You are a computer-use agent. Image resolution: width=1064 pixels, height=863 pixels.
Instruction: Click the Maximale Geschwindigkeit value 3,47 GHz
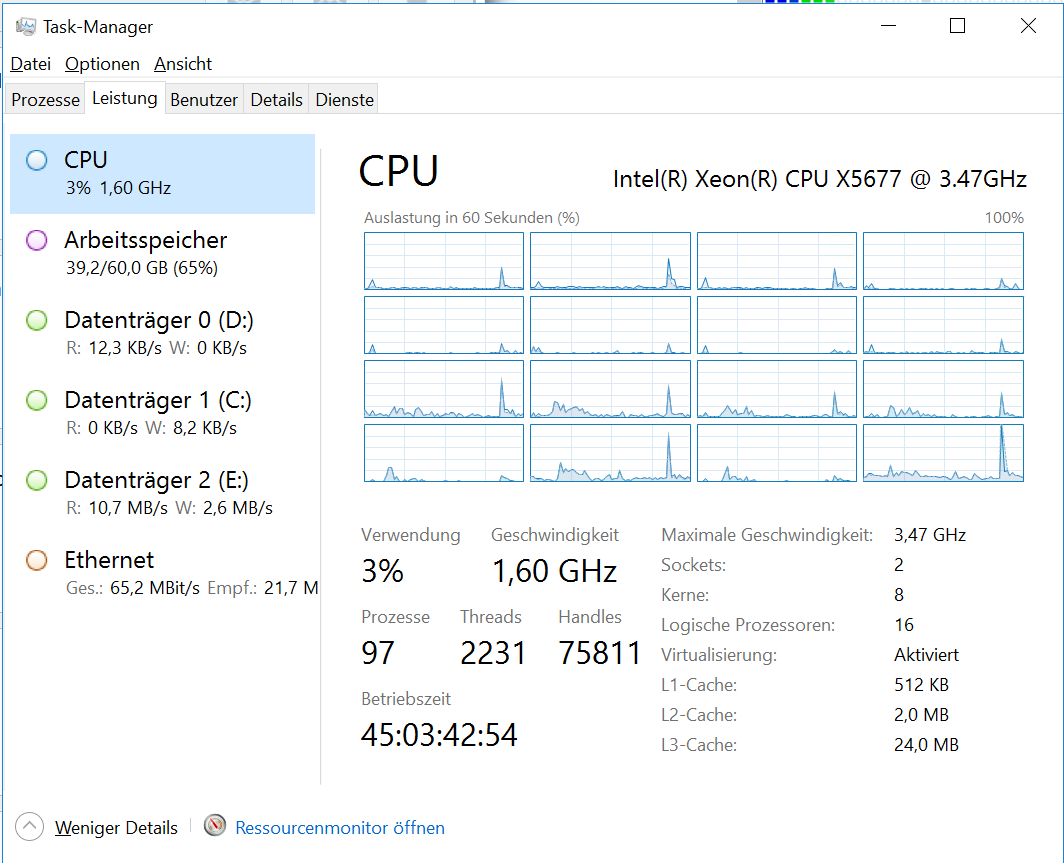[x=930, y=535]
